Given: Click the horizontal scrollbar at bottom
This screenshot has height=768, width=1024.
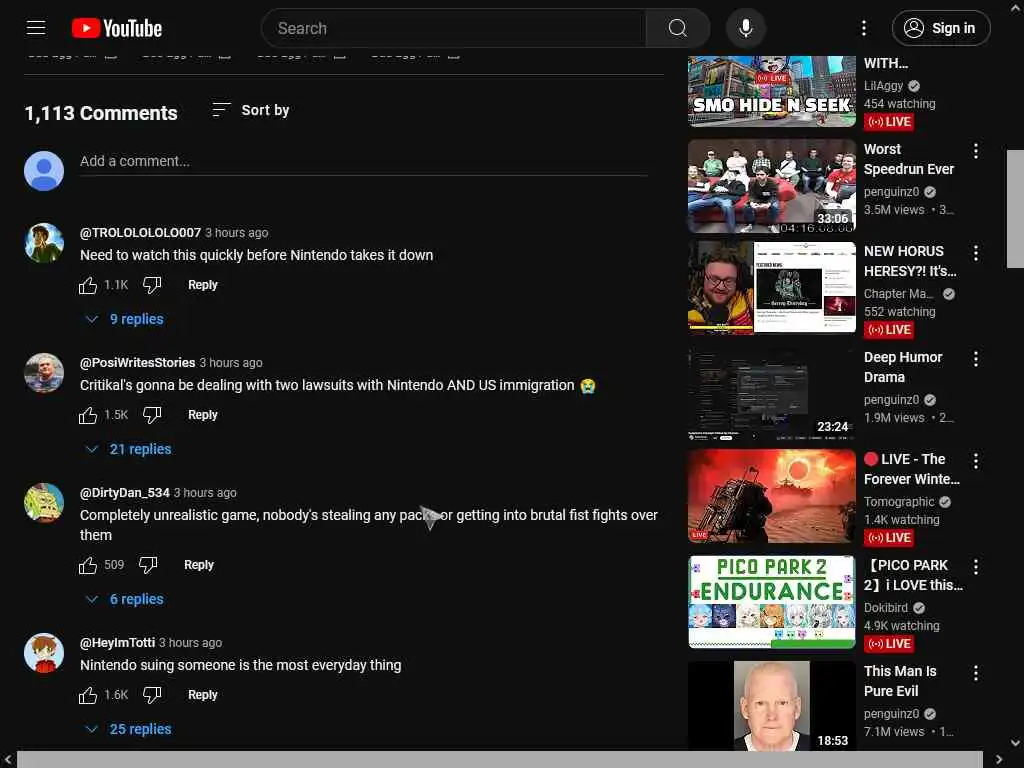Looking at the screenshot, I should tap(500, 760).
